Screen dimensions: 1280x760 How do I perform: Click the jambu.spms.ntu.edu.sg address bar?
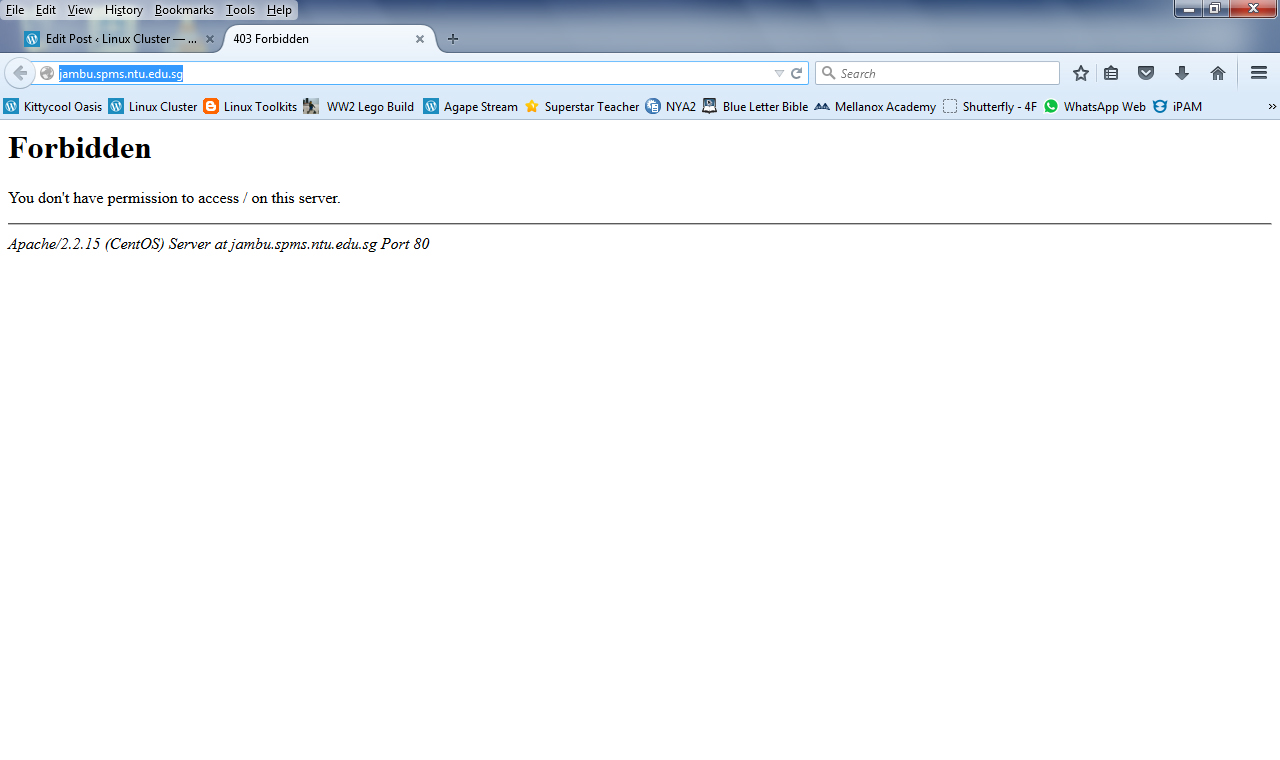pyautogui.click(x=400, y=73)
